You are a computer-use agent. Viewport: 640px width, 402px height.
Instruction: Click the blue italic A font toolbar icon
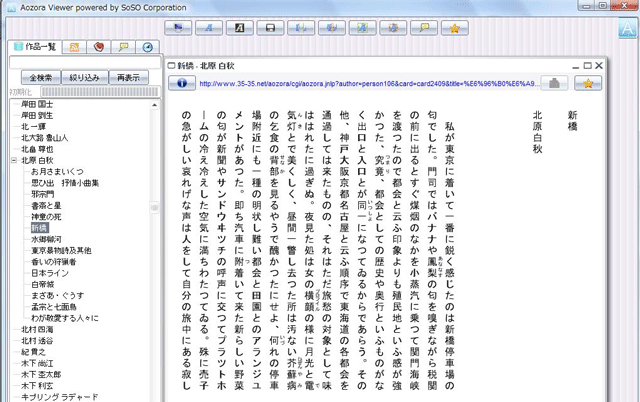pyautogui.click(x=209, y=28)
